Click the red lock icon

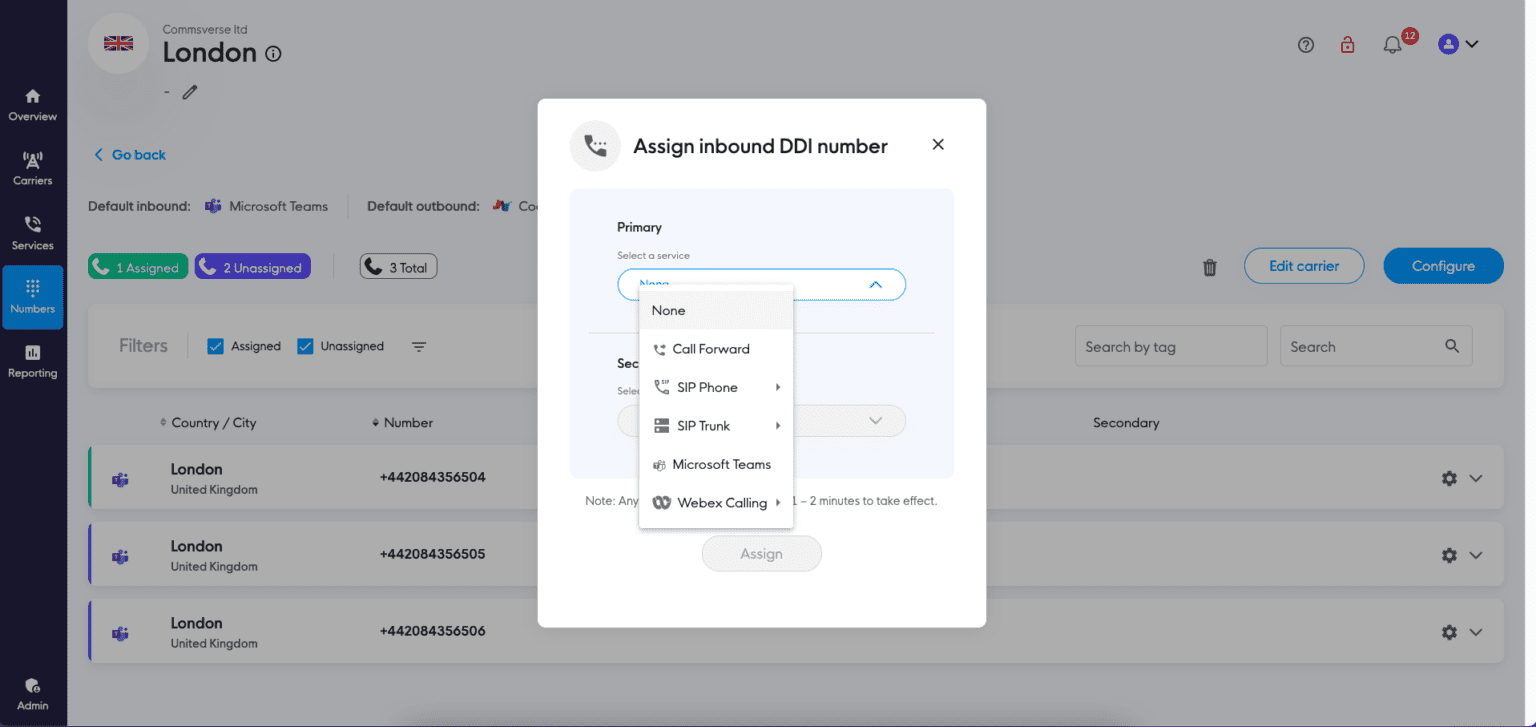coord(1347,44)
